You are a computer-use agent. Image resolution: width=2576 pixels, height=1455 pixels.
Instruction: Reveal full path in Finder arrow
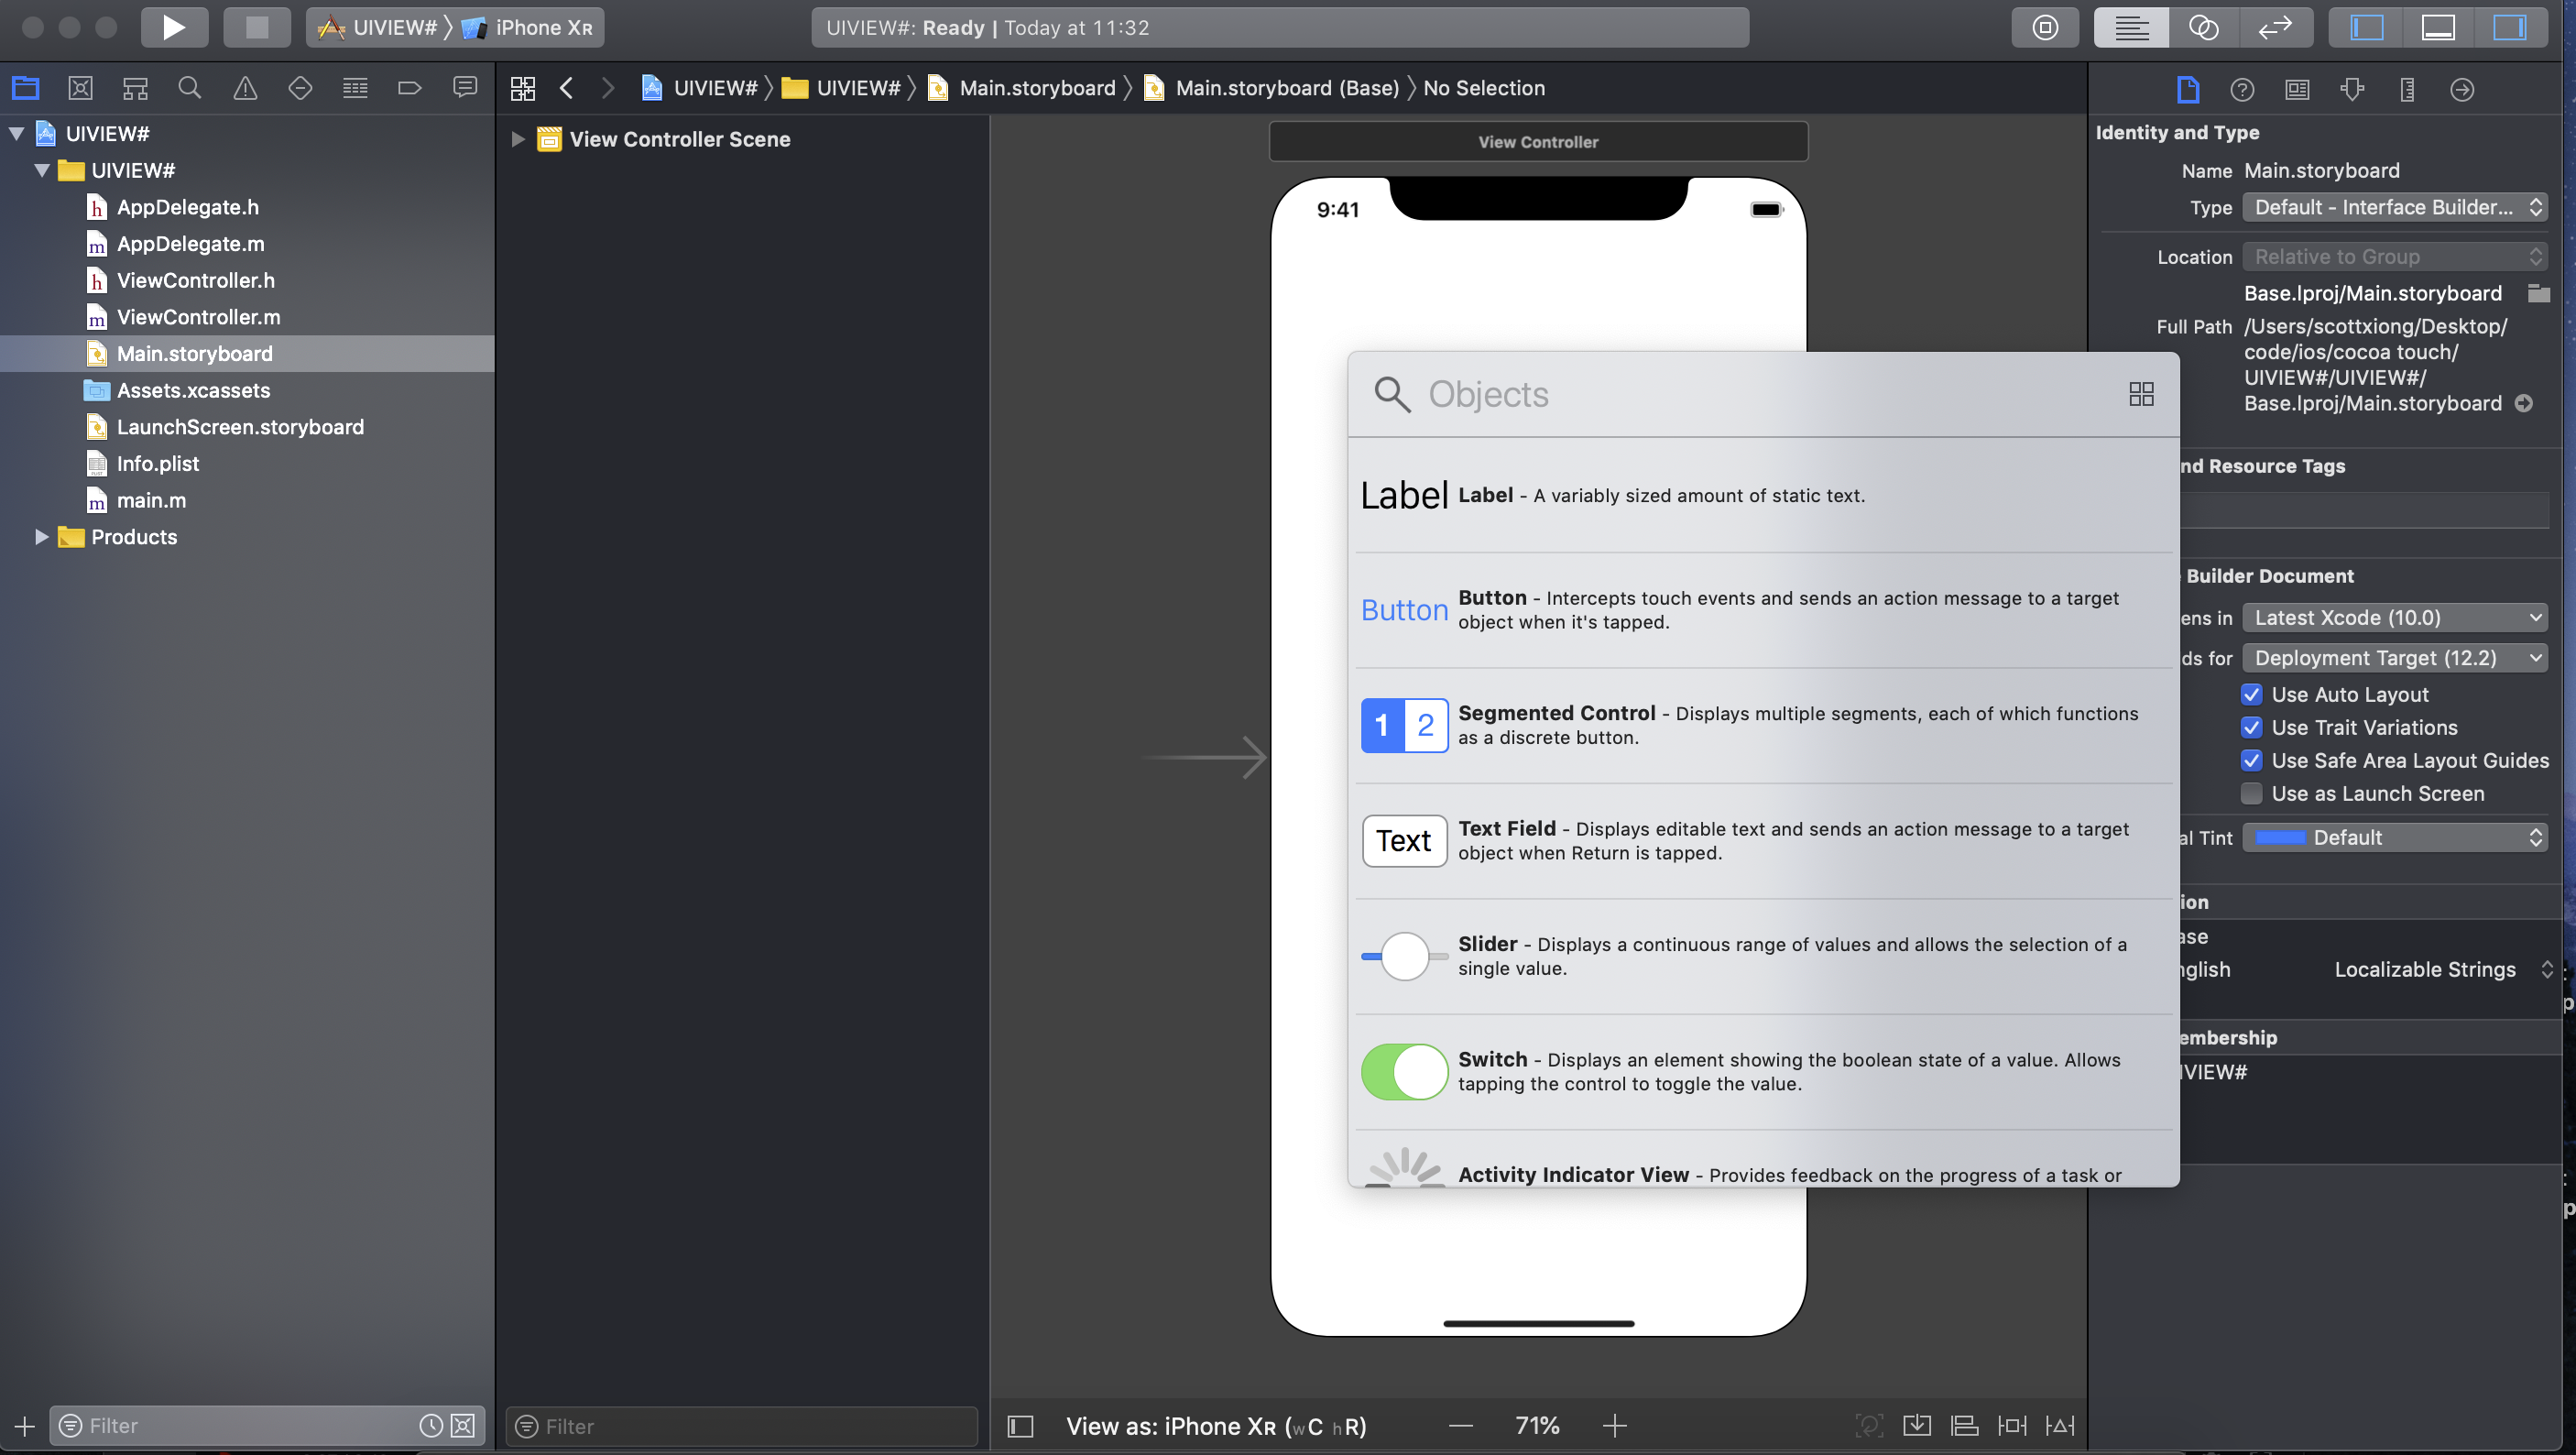tap(2524, 404)
